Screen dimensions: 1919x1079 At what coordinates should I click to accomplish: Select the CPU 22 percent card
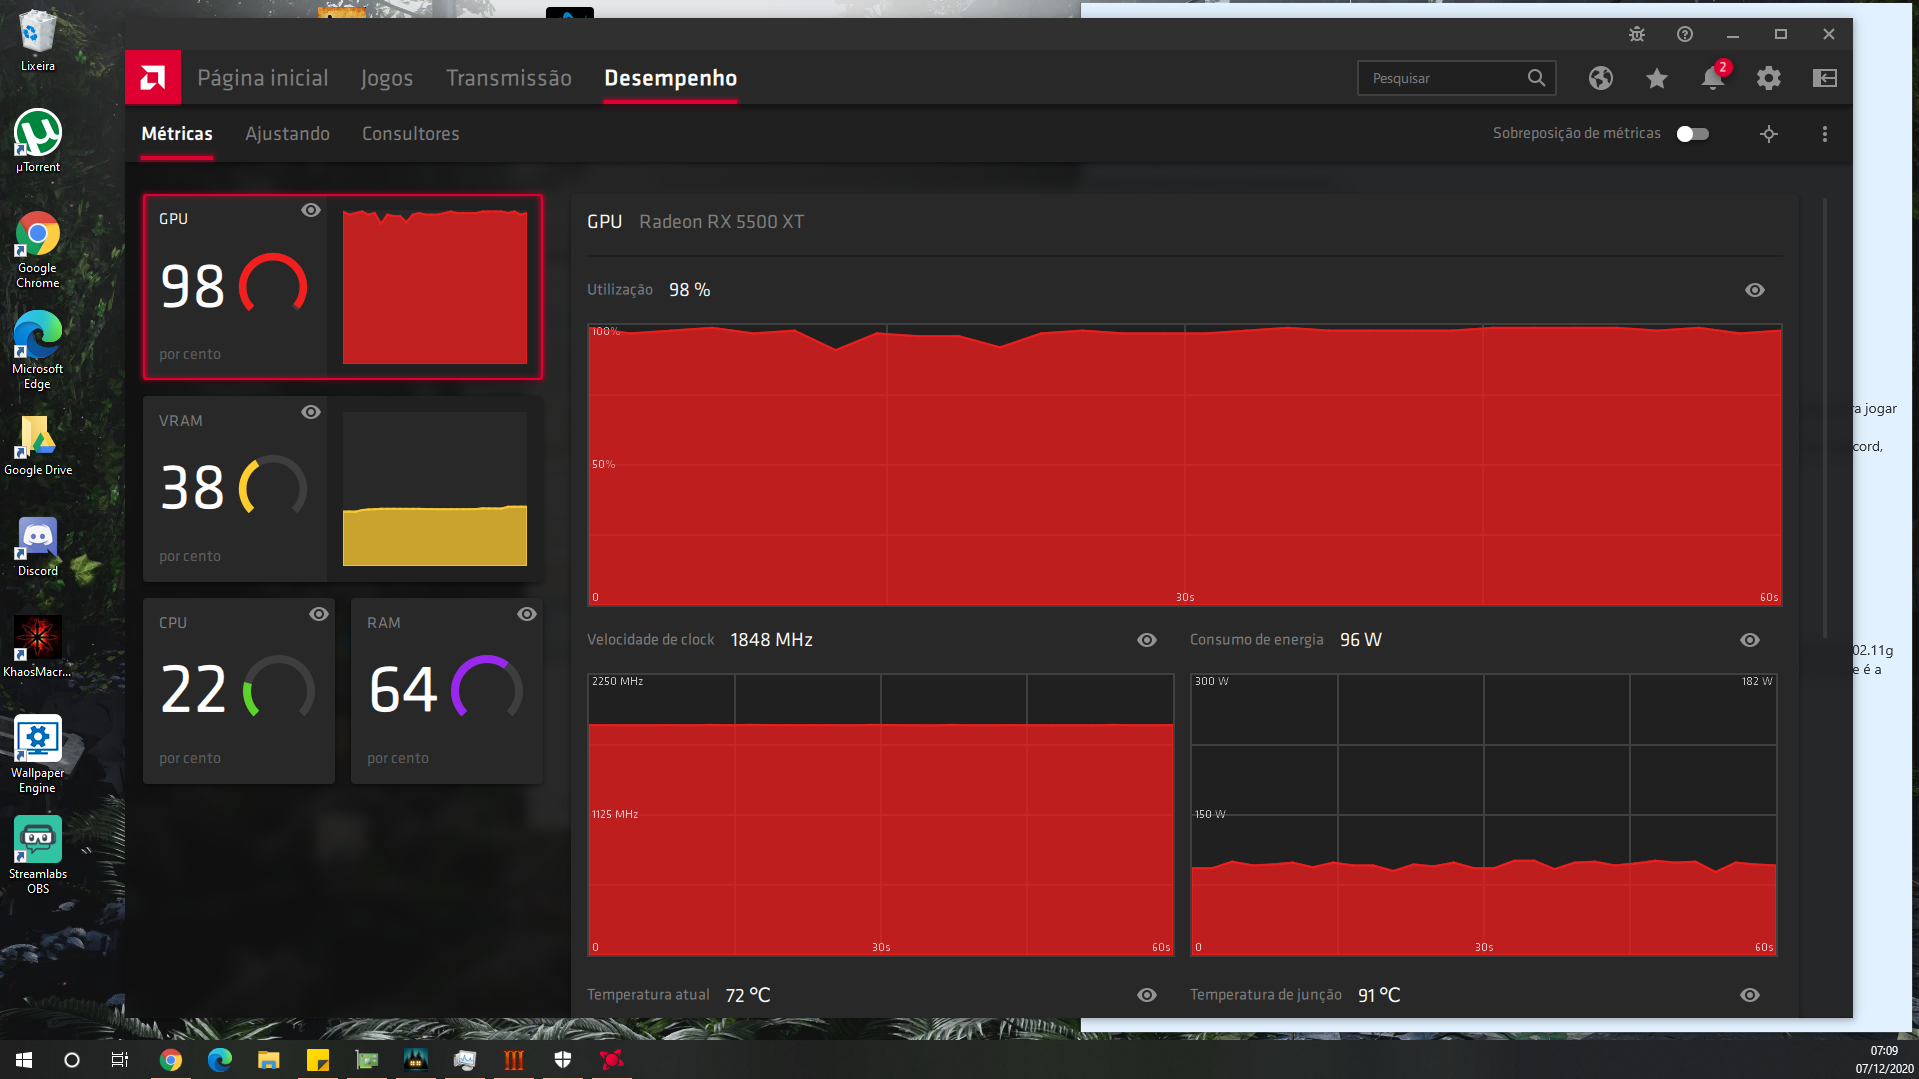[x=239, y=691]
